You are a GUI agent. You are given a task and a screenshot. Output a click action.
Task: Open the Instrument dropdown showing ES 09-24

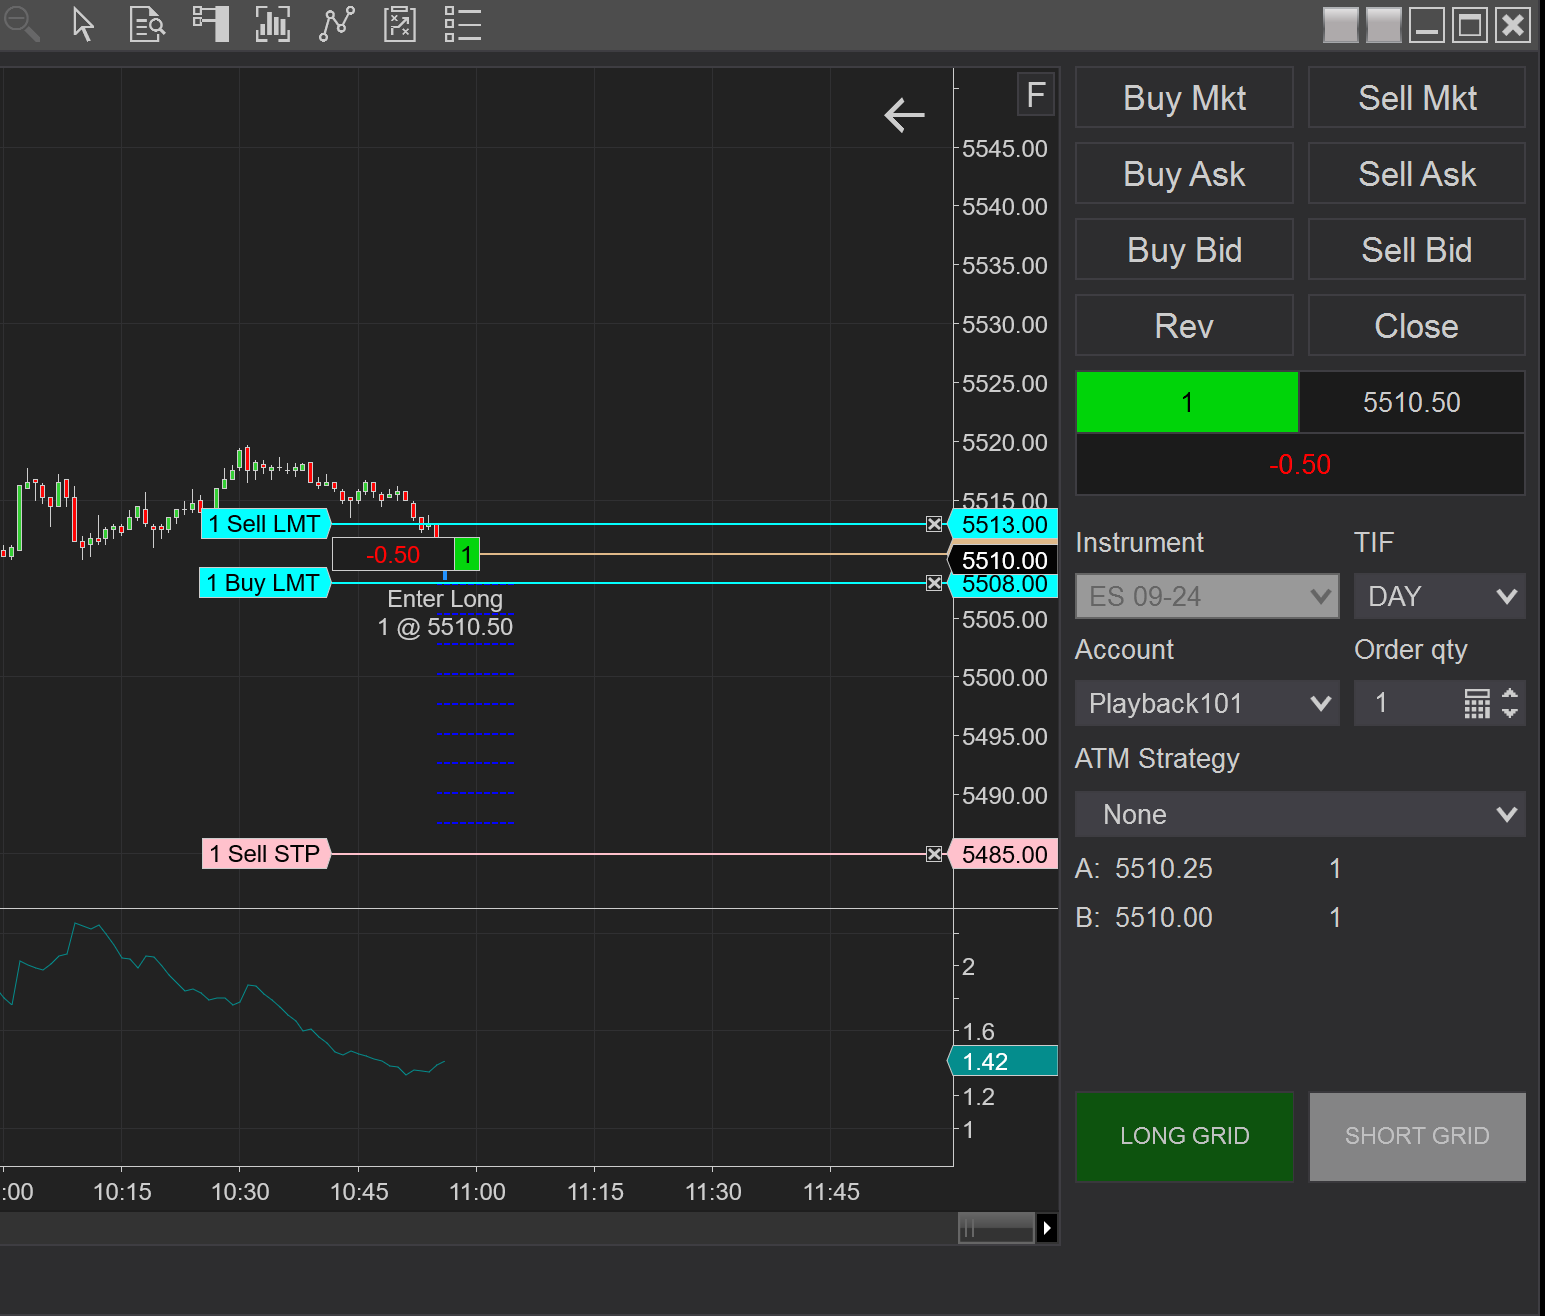click(1206, 596)
